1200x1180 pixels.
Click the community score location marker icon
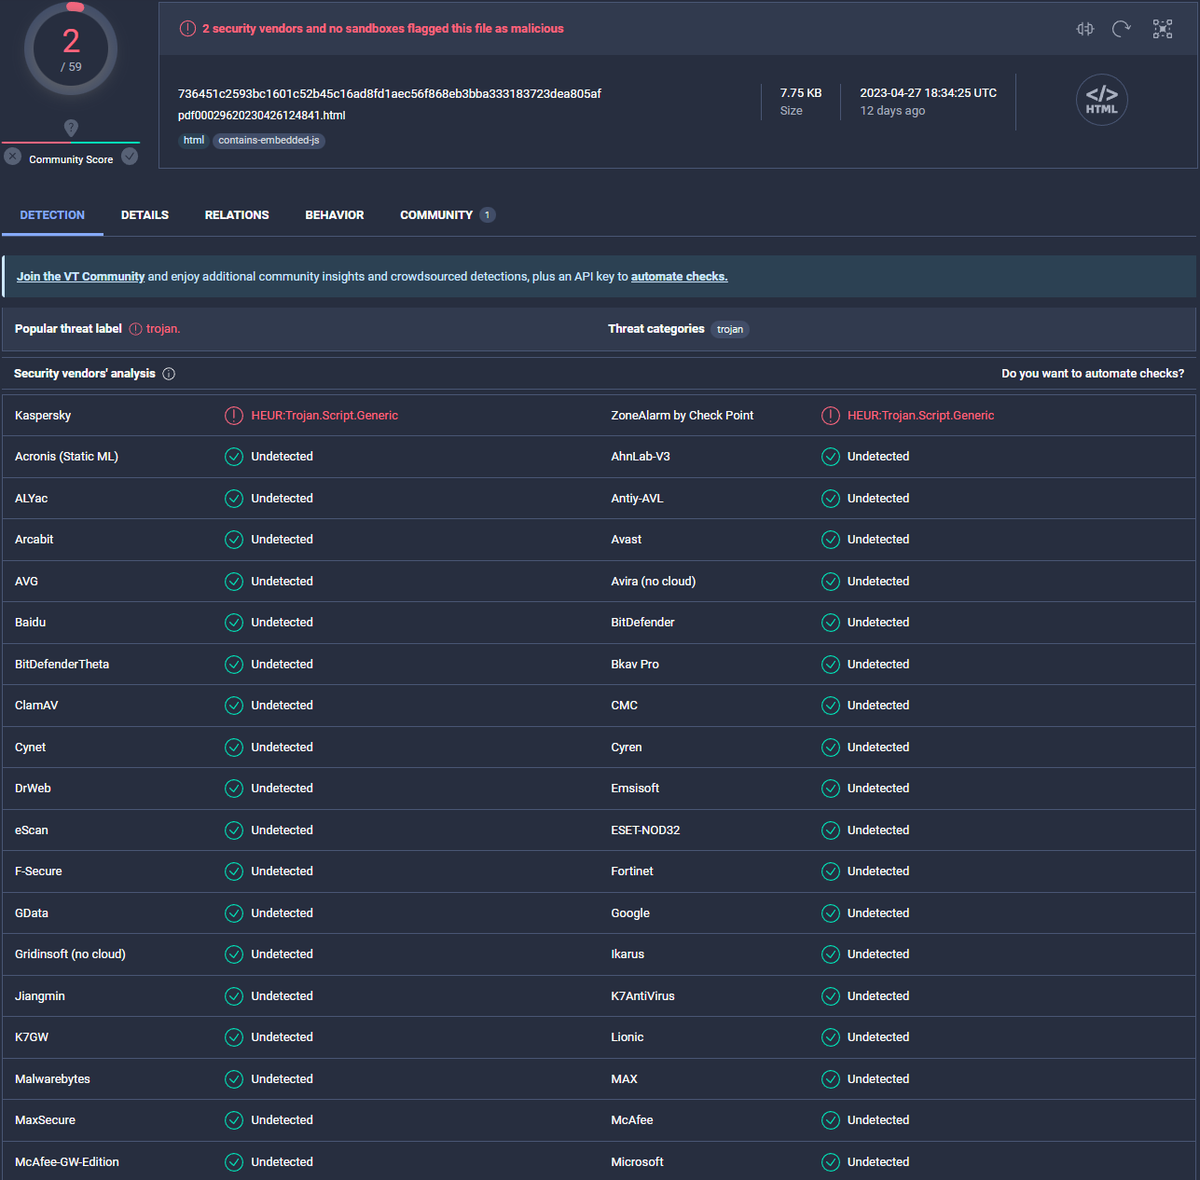(x=71, y=128)
